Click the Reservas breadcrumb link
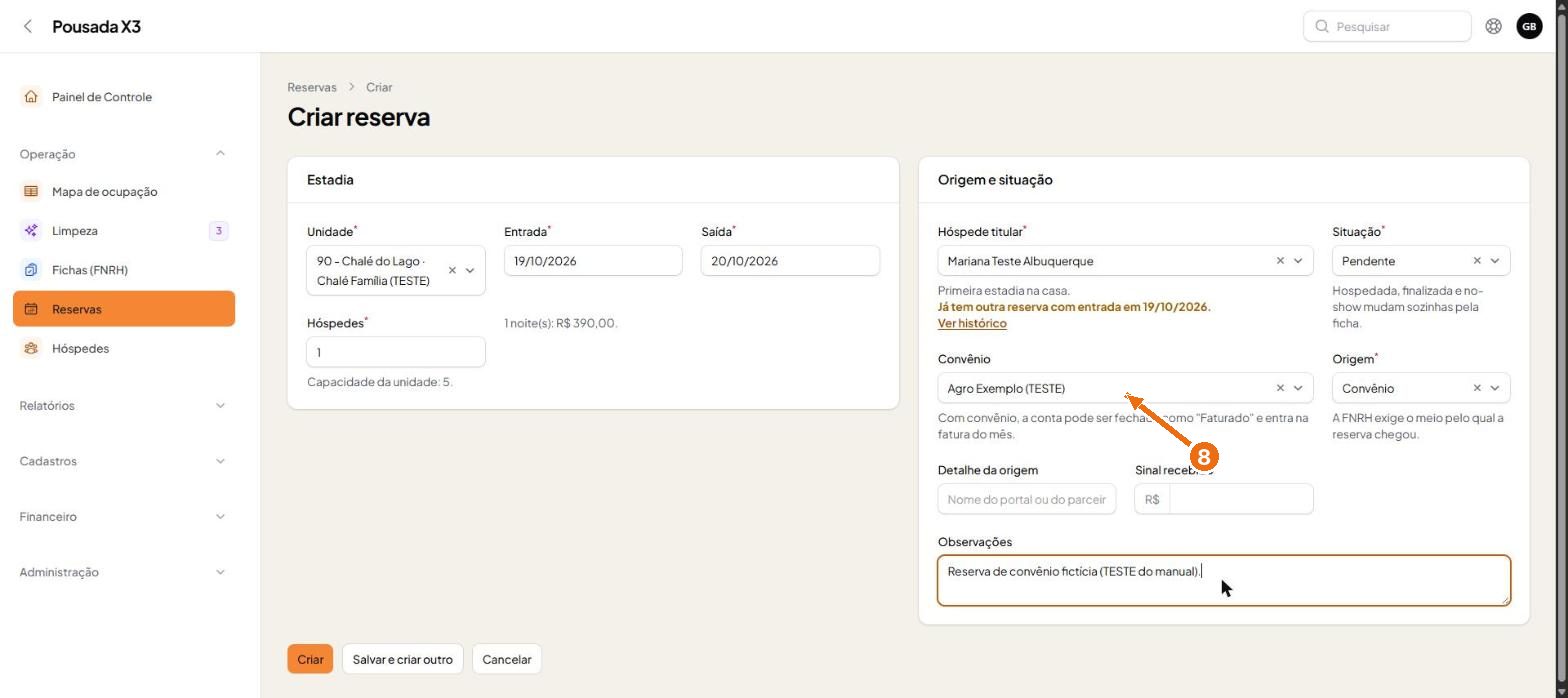This screenshot has height=698, width=1568. (312, 87)
